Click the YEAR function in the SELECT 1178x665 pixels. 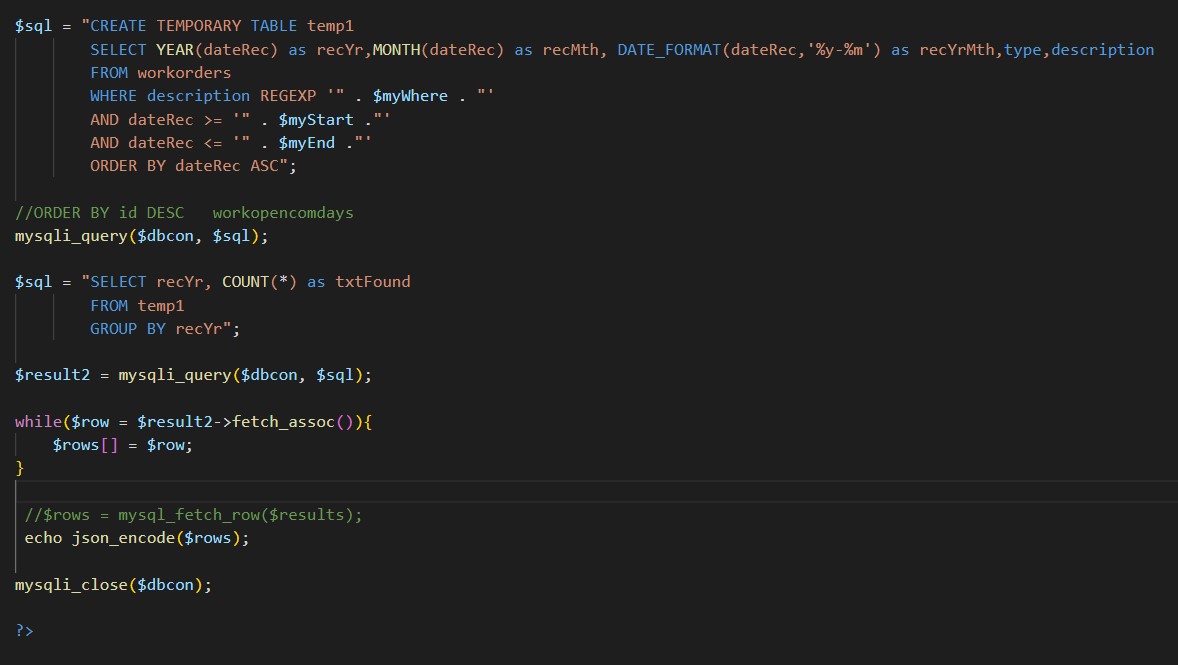[x=175, y=49]
